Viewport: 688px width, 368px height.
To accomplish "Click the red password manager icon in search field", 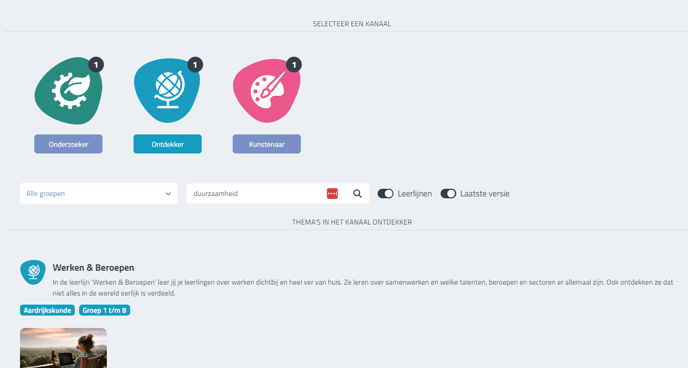I will (x=332, y=193).
